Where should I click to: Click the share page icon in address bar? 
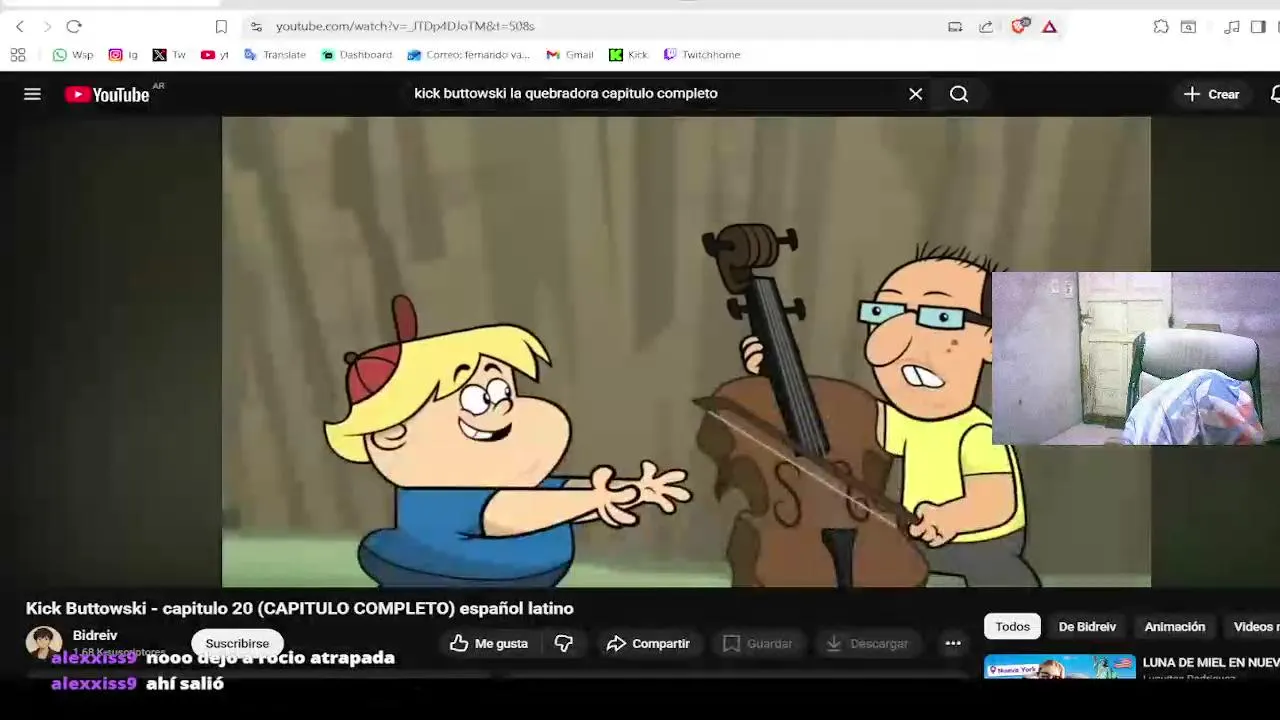pos(986,27)
